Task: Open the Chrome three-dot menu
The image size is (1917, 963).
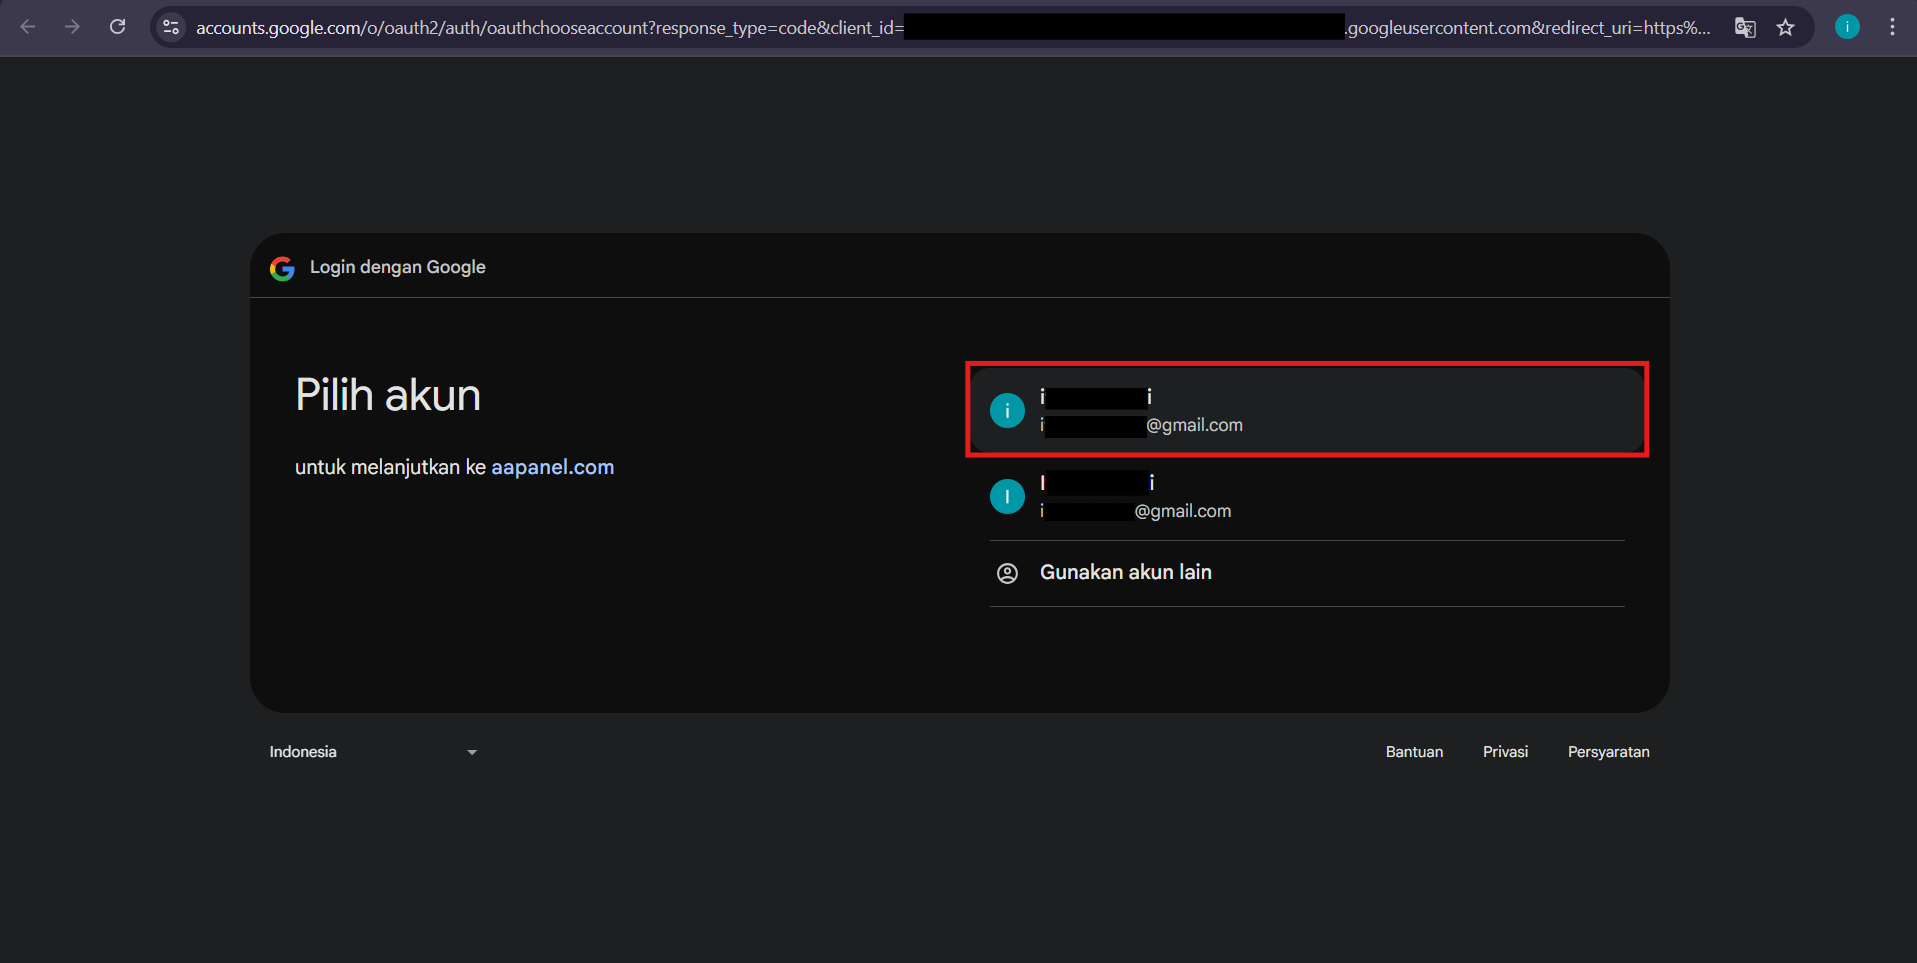Action: 1891,27
